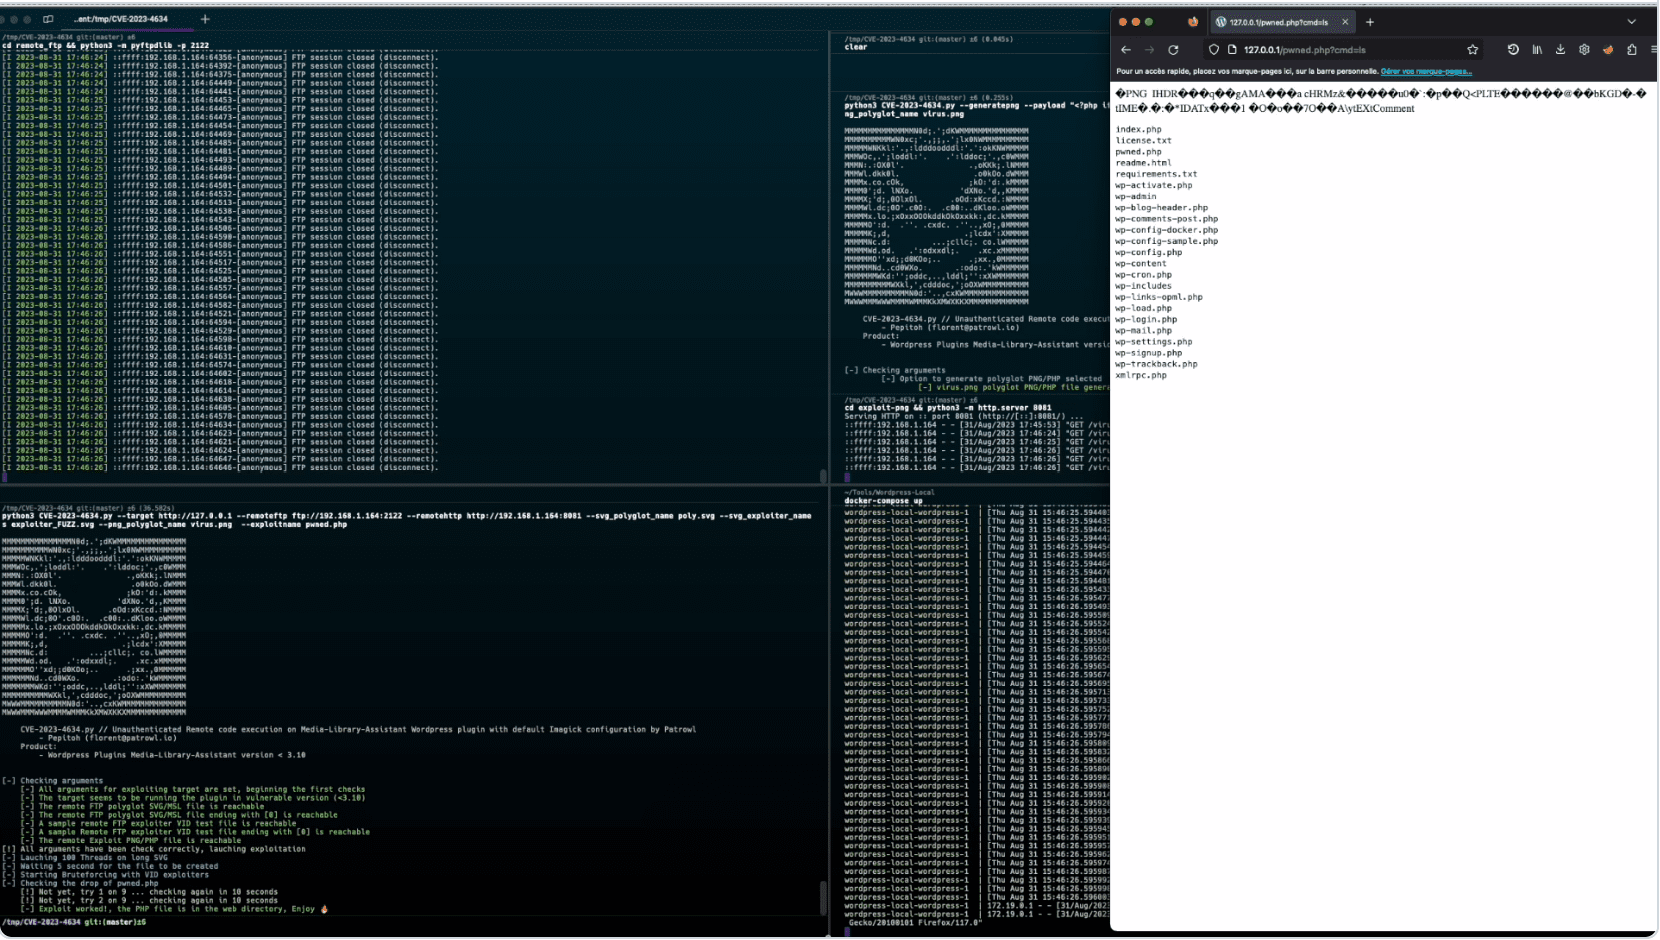1660x940 pixels.
Task: Click wp-blog-header.php in the file listing
Action: tap(1161, 208)
